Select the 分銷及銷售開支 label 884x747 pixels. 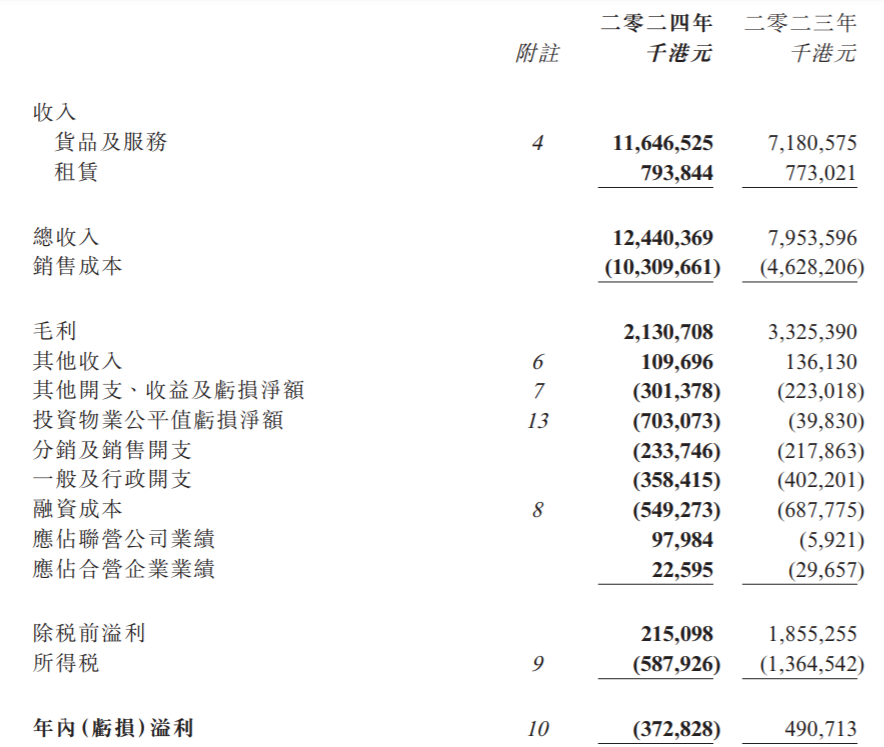(112, 449)
